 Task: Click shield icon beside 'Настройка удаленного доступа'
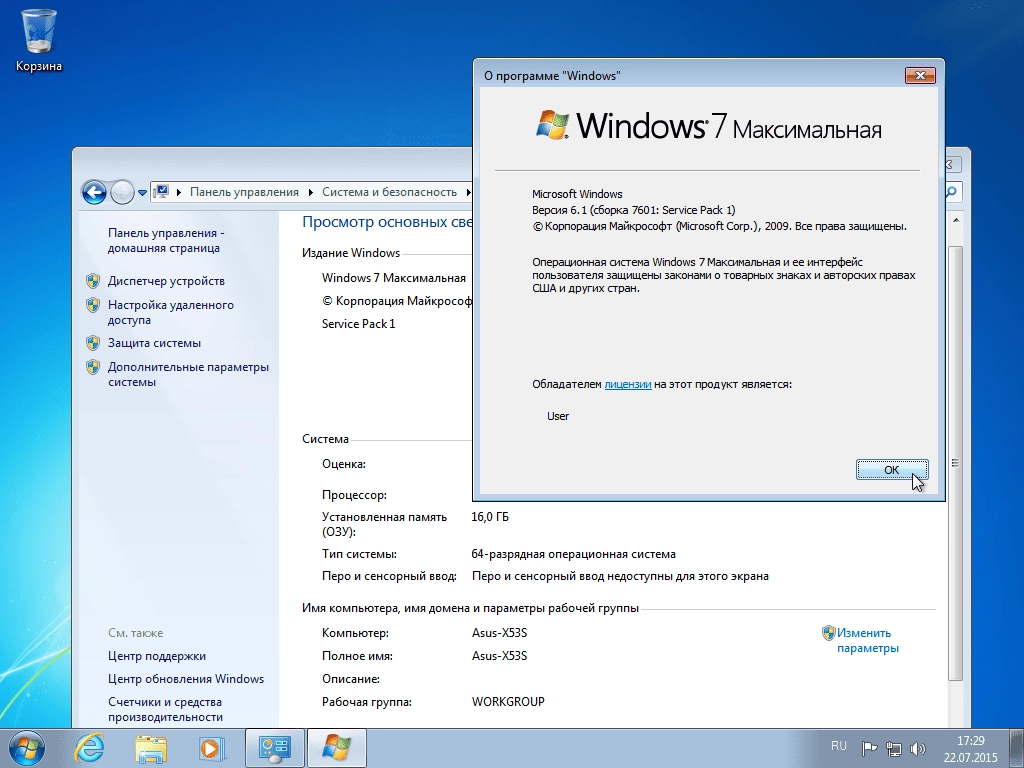(93, 305)
